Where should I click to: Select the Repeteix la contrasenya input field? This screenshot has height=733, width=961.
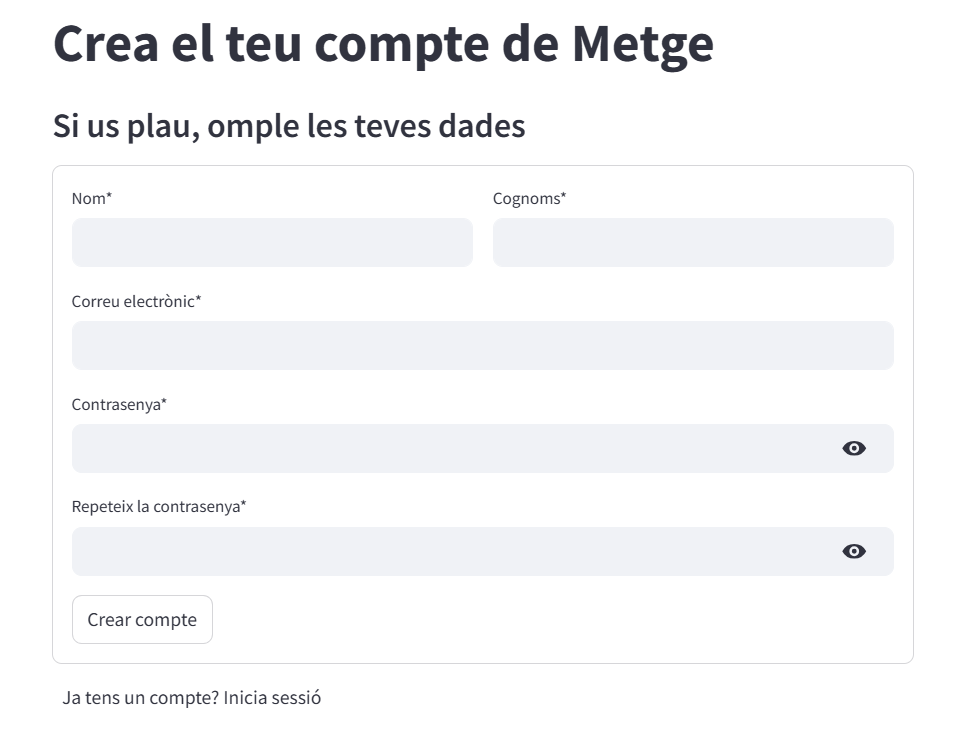(x=450, y=552)
